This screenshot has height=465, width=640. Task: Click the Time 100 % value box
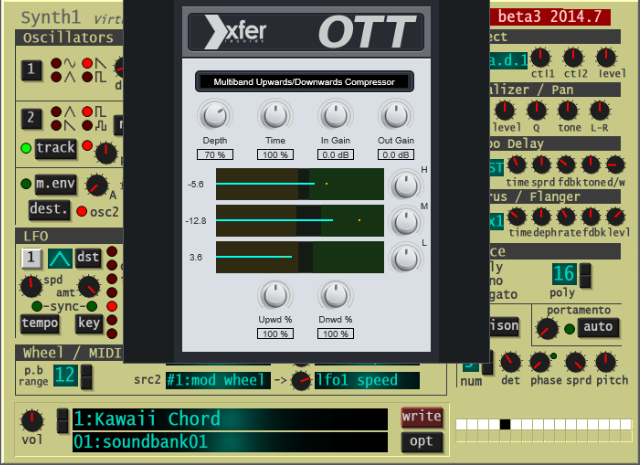(275, 155)
